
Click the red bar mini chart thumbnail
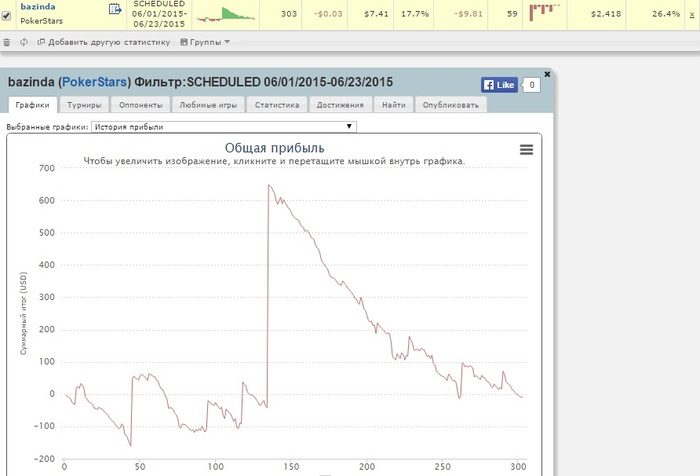click(x=544, y=12)
